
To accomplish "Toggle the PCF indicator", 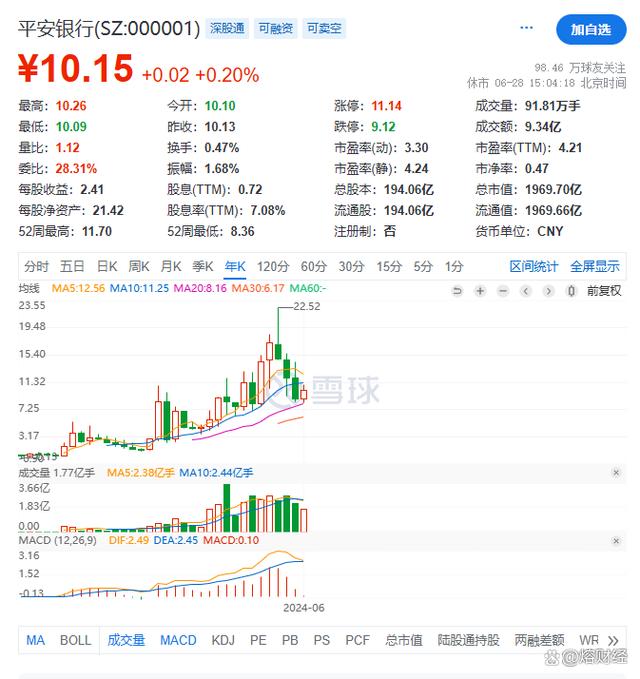I will pyautogui.click(x=357, y=640).
